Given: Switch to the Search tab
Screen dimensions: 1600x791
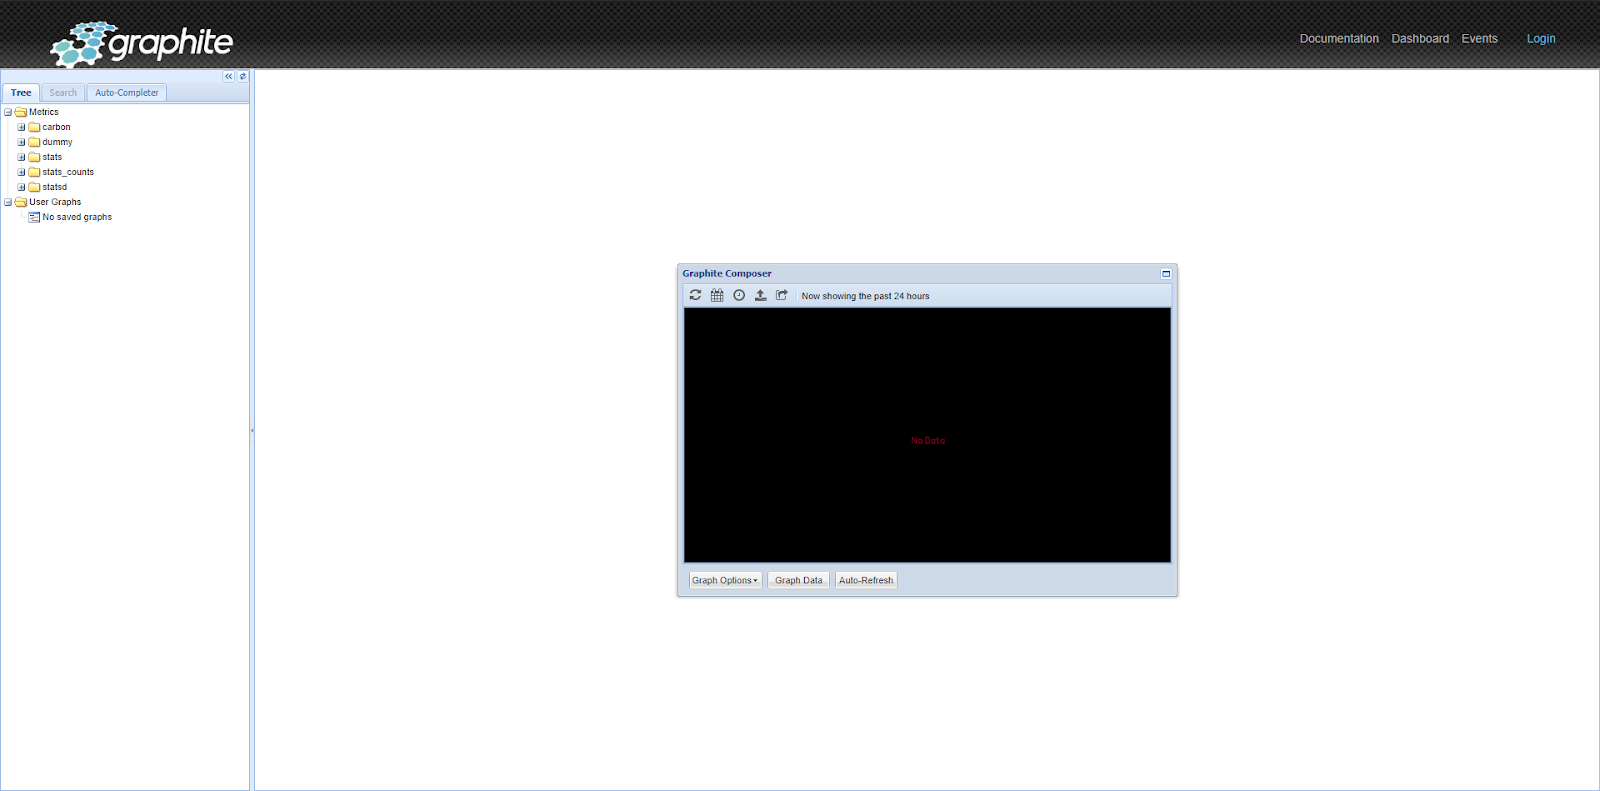Looking at the screenshot, I should point(63,93).
